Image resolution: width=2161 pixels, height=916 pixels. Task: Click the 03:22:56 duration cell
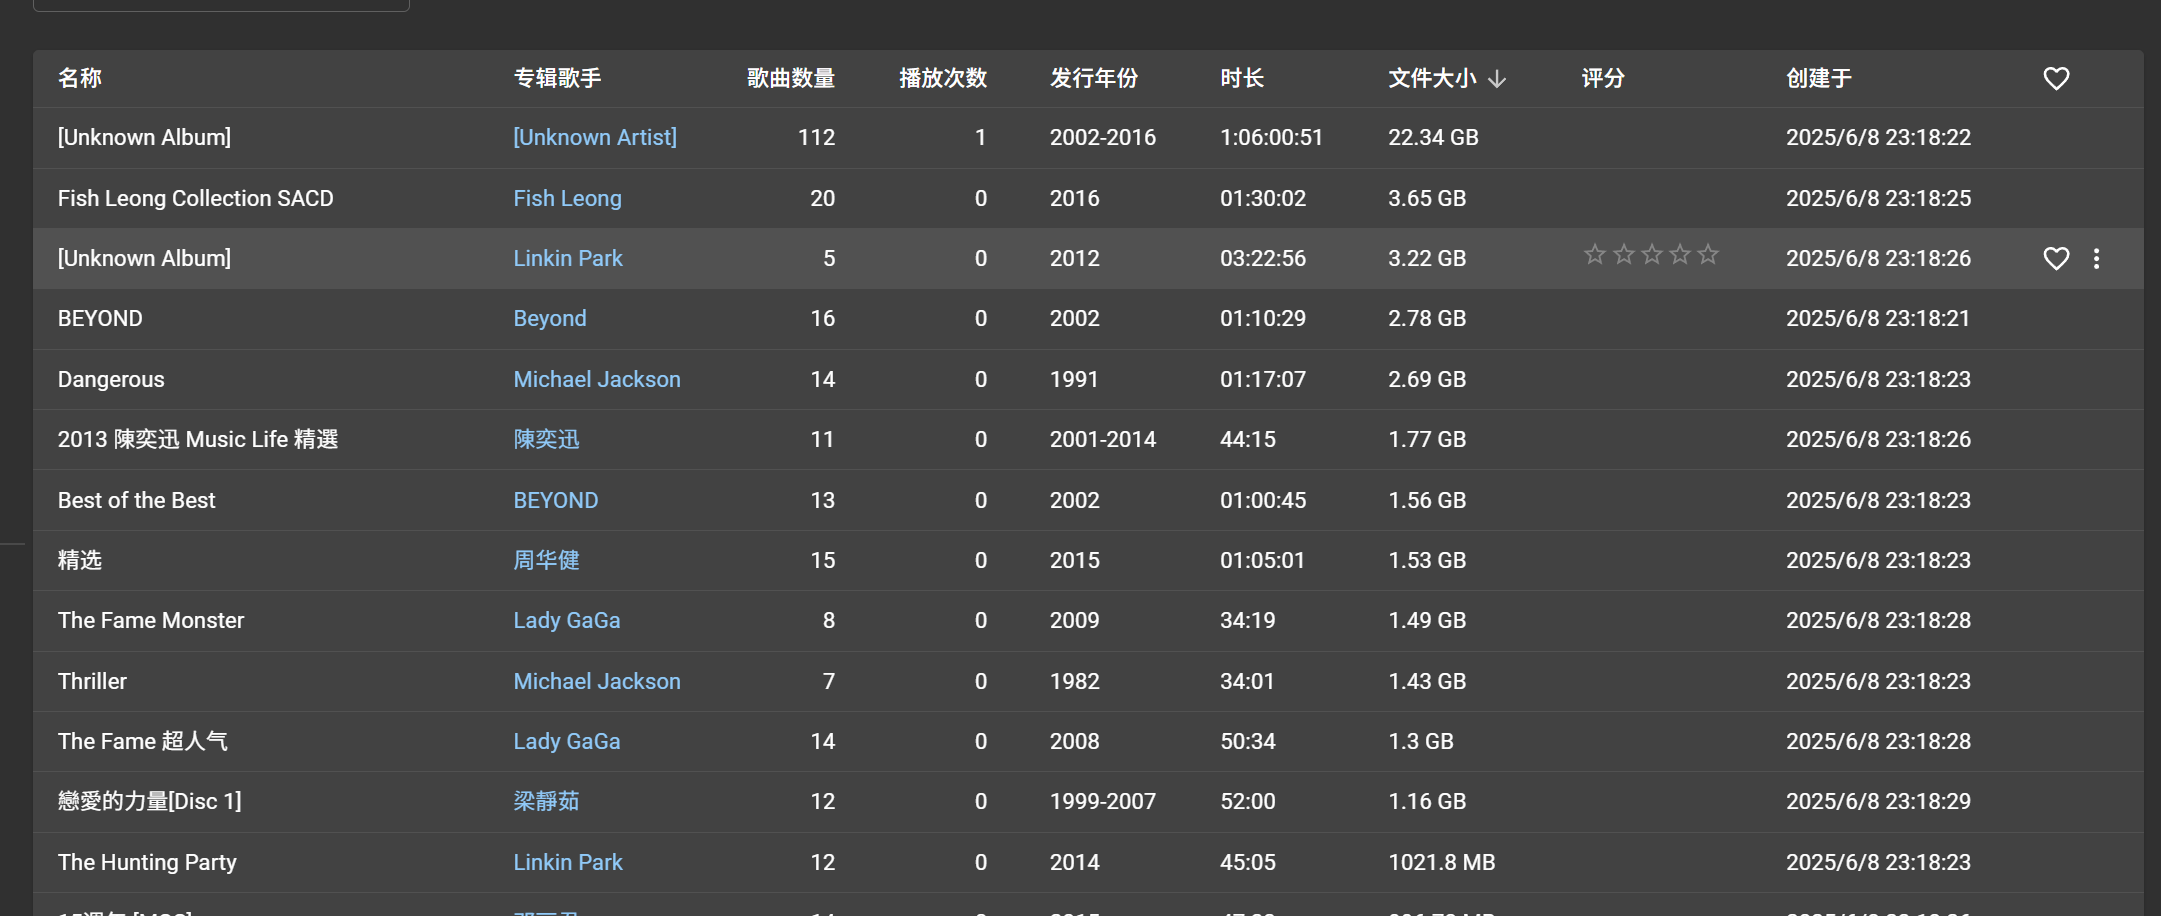1263,258
